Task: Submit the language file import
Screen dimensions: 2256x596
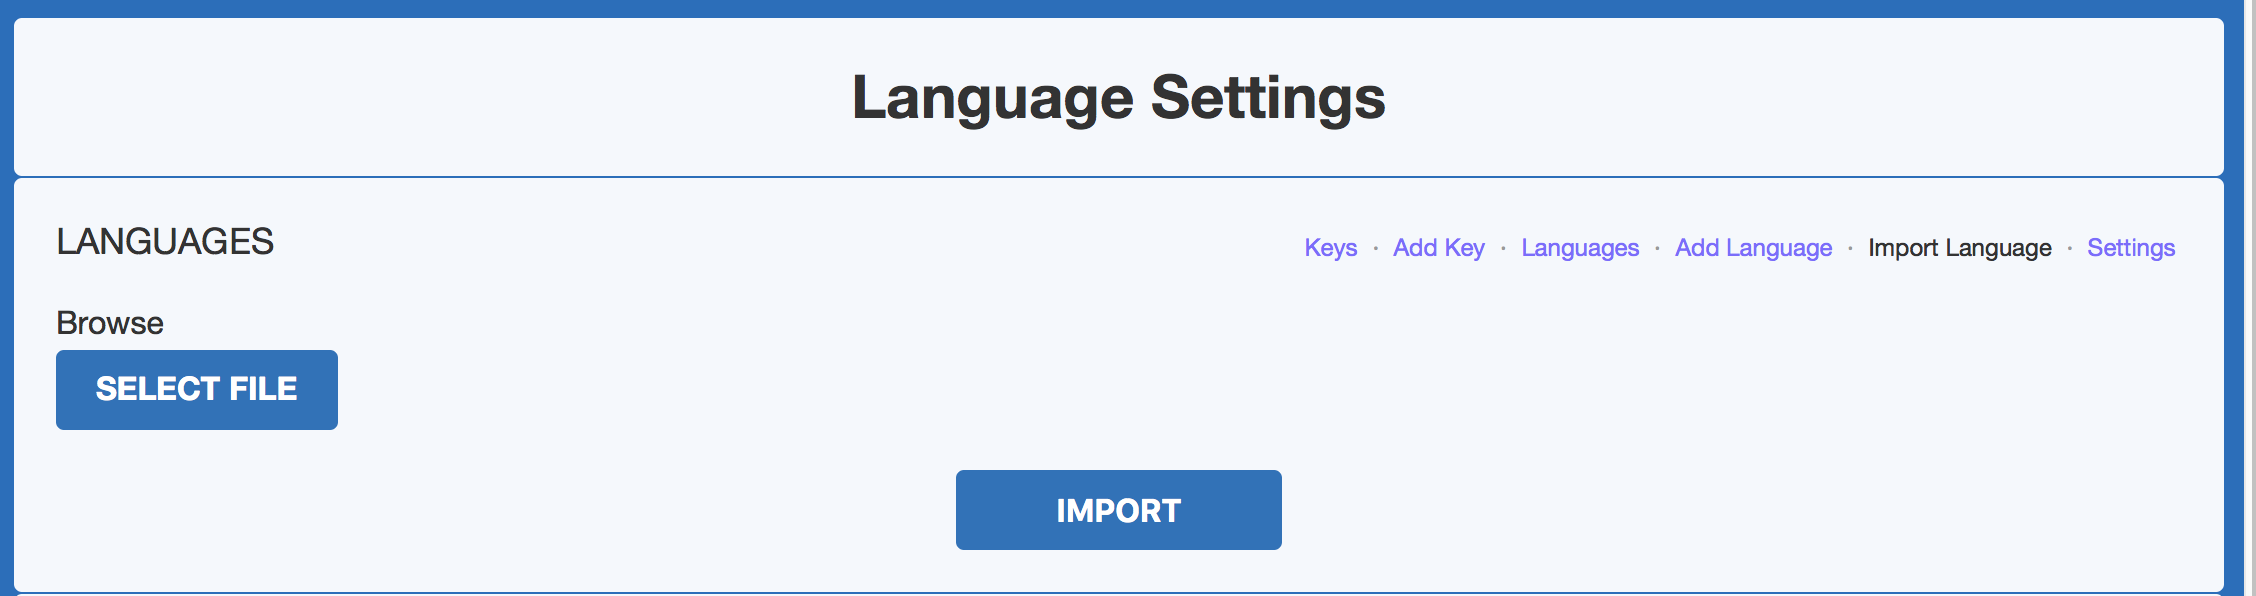Action: click(1118, 510)
